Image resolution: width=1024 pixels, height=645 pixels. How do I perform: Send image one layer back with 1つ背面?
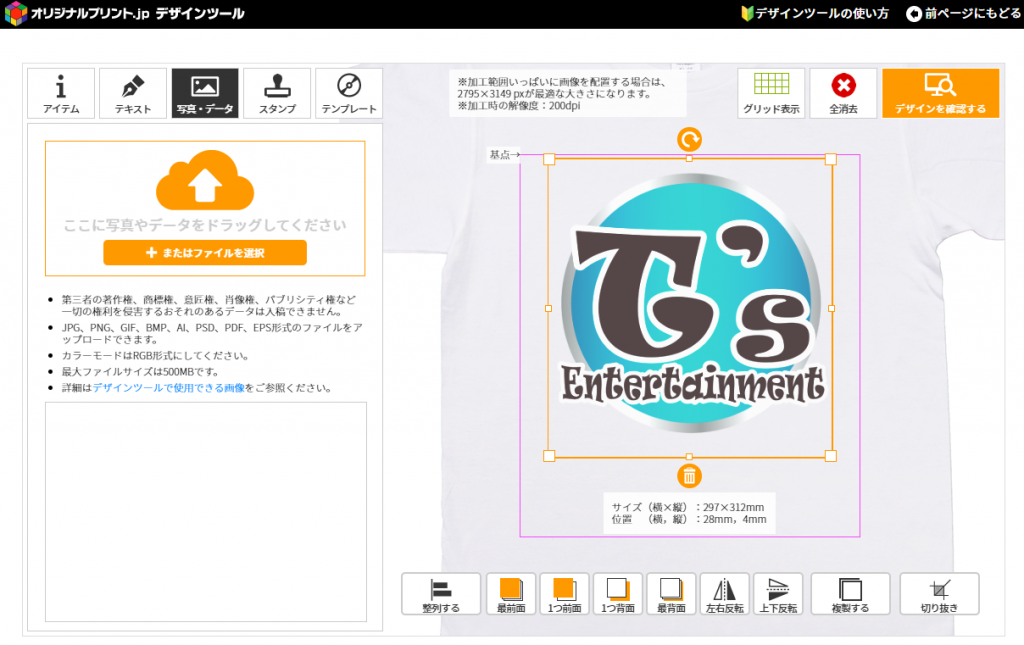pos(618,594)
